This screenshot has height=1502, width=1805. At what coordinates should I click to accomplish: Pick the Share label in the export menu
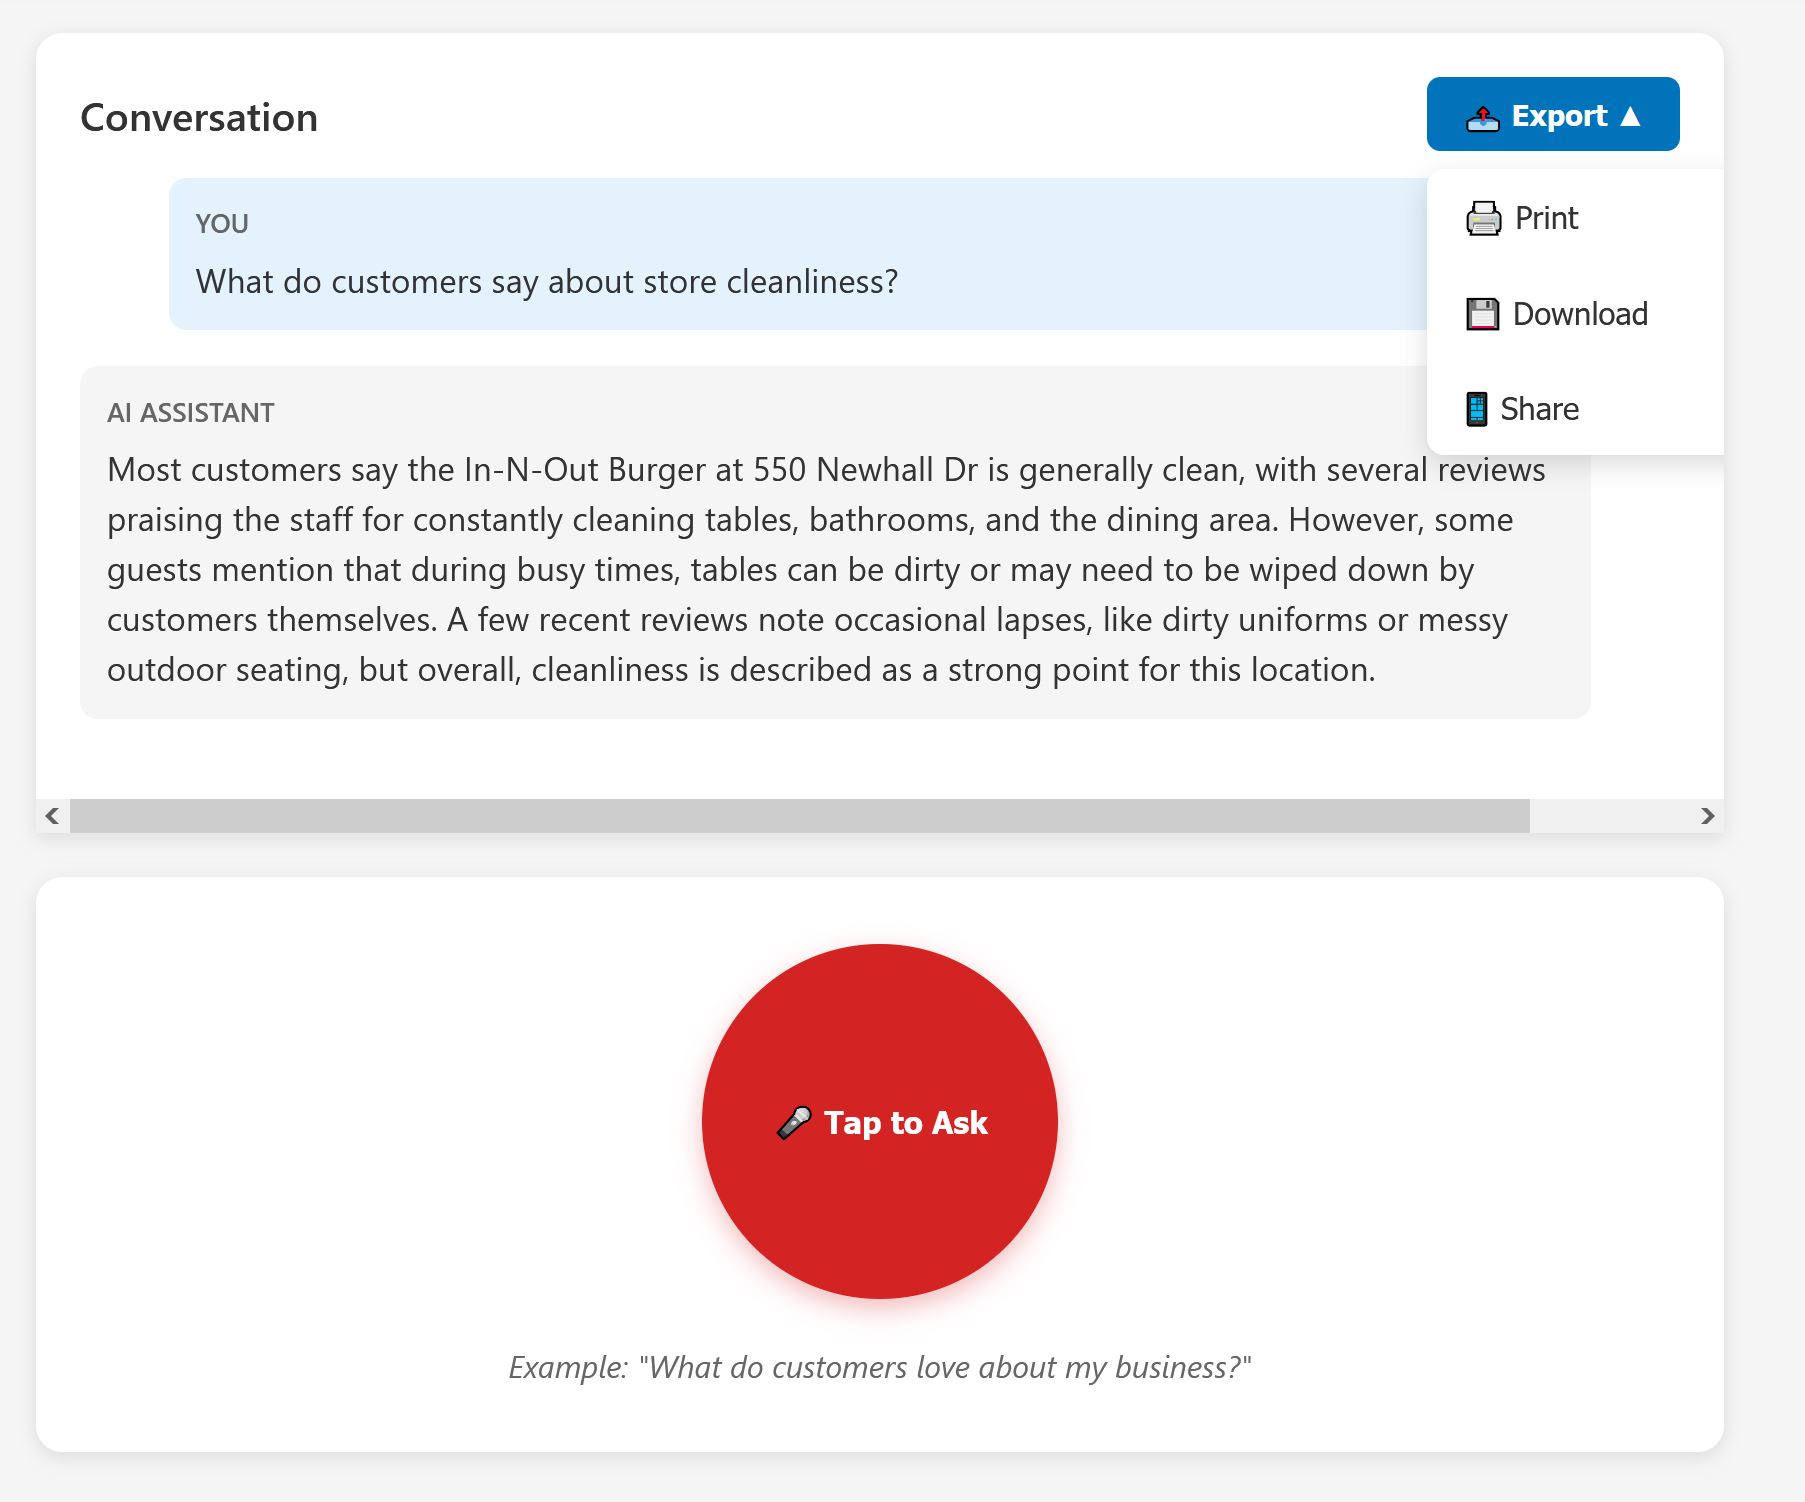[1539, 409]
